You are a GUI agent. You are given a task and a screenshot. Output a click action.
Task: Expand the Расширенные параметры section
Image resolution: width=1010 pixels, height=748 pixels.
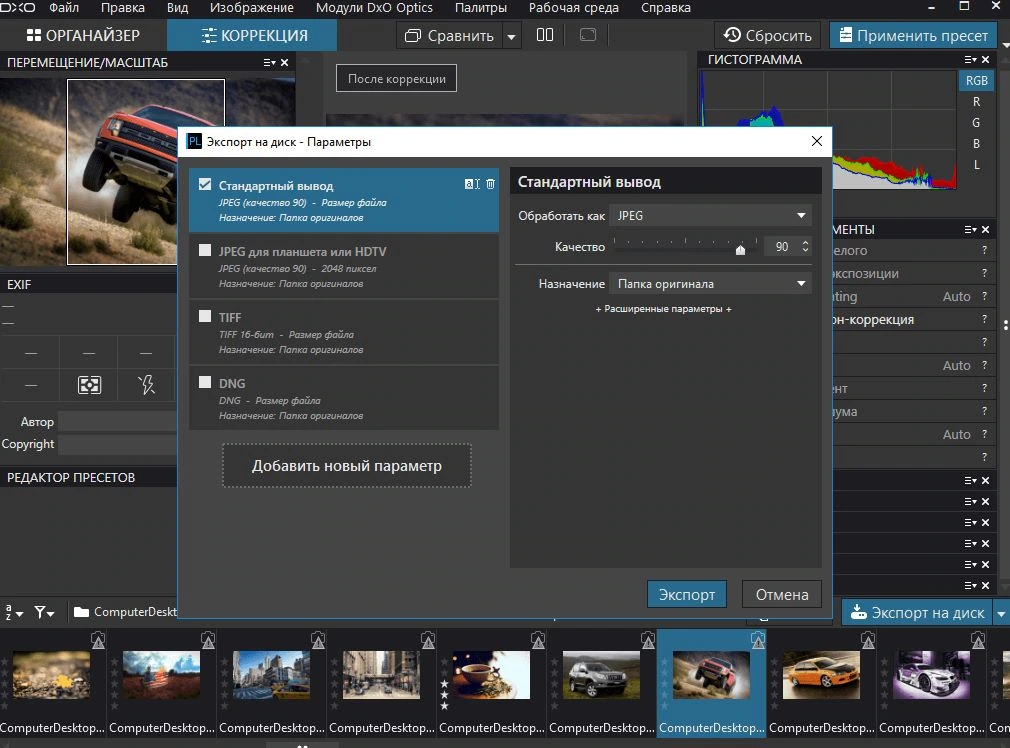click(663, 309)
